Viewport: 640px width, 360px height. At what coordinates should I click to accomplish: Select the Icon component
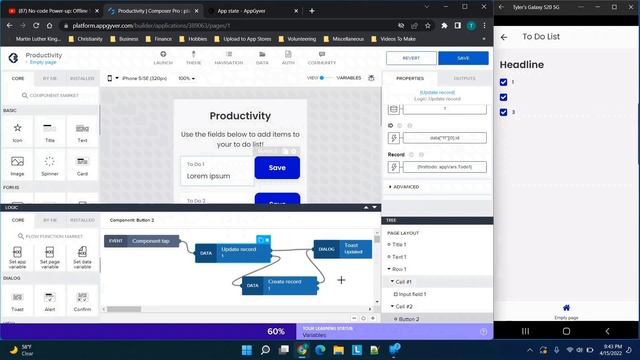[17, 132]
